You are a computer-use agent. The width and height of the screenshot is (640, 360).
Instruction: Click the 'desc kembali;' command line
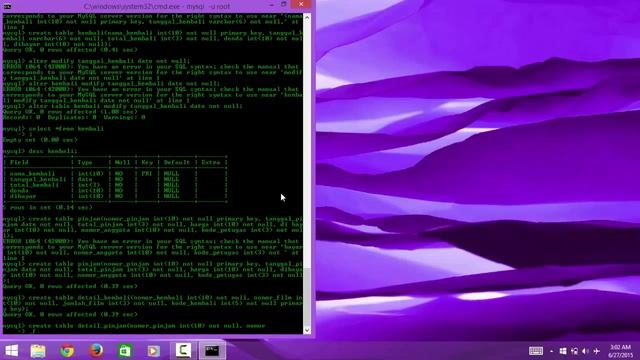(40, 151)
